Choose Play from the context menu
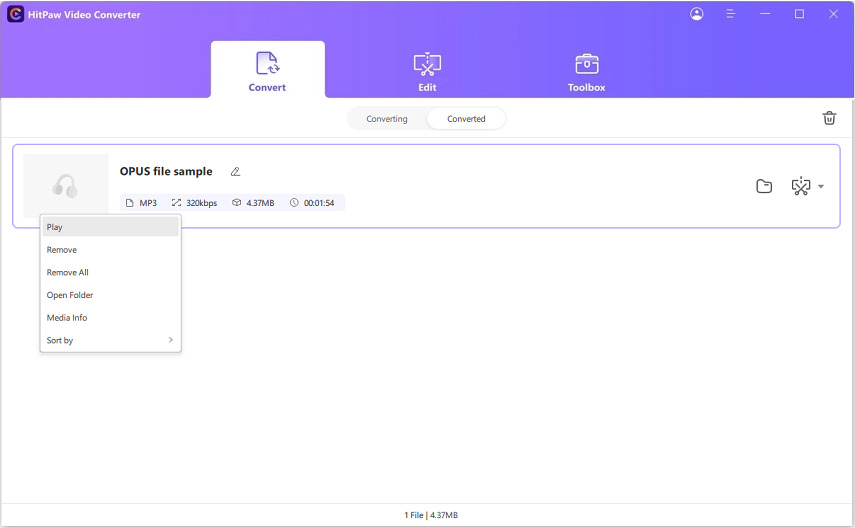The width and height of the screenshot is (855, 528). [111, 227]
